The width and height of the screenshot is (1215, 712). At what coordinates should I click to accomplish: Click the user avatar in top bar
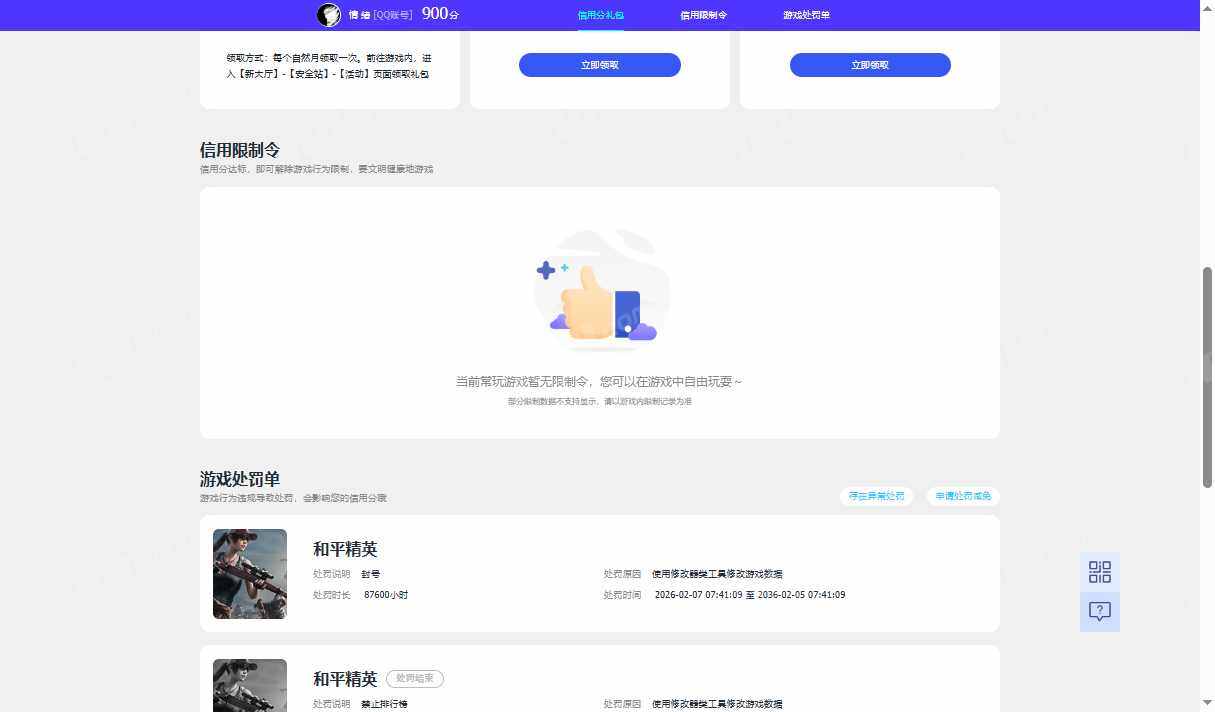(329, 14)
